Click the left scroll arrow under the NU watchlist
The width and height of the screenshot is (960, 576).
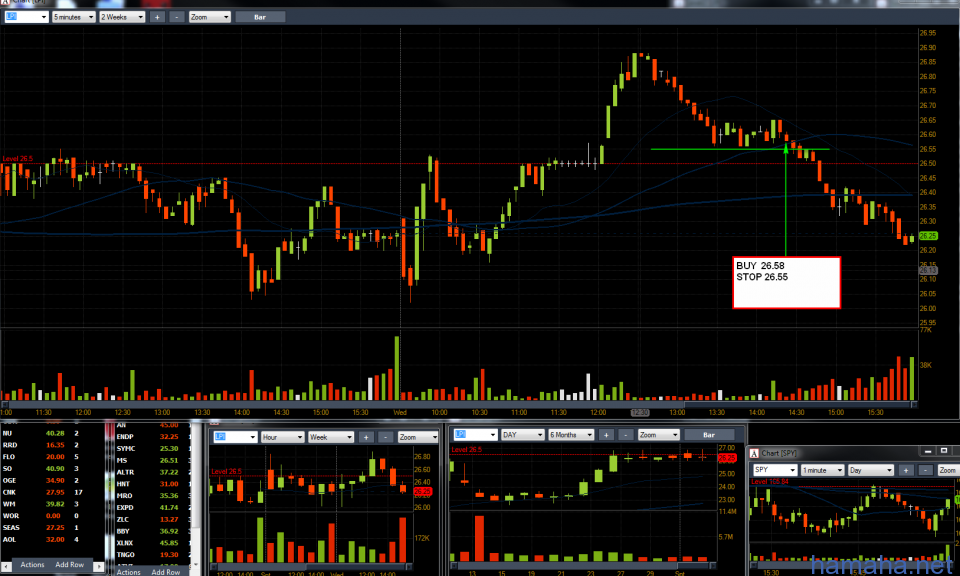click(x=6, y=566)
